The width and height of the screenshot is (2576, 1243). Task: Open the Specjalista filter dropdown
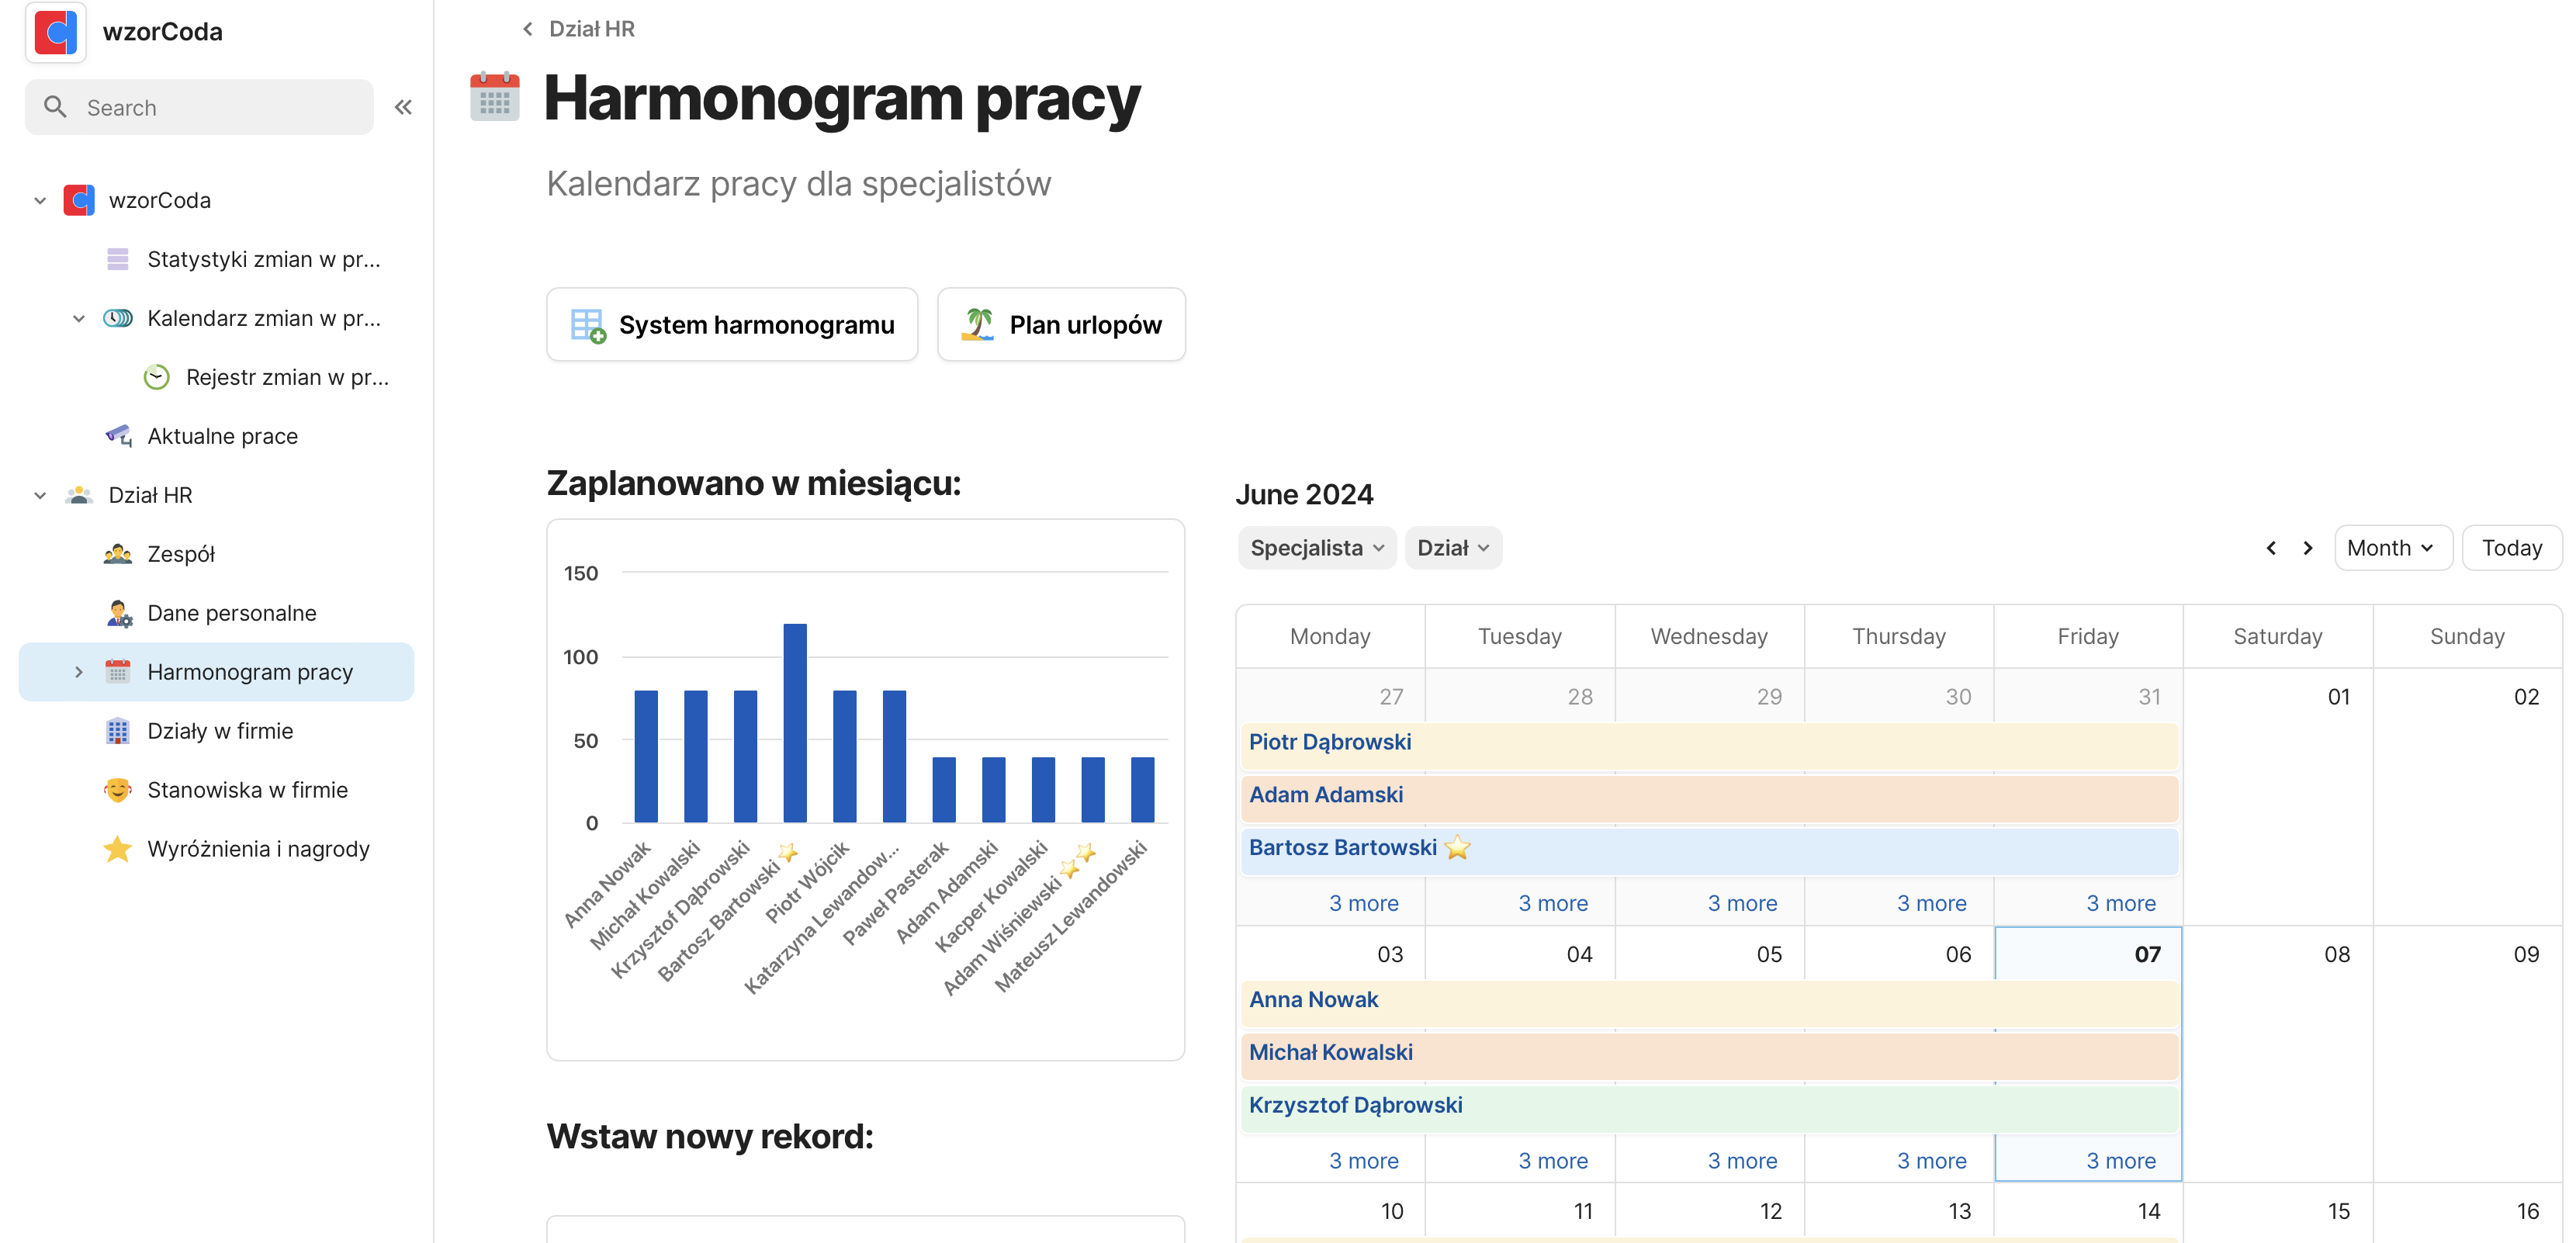click(1316, 548)
